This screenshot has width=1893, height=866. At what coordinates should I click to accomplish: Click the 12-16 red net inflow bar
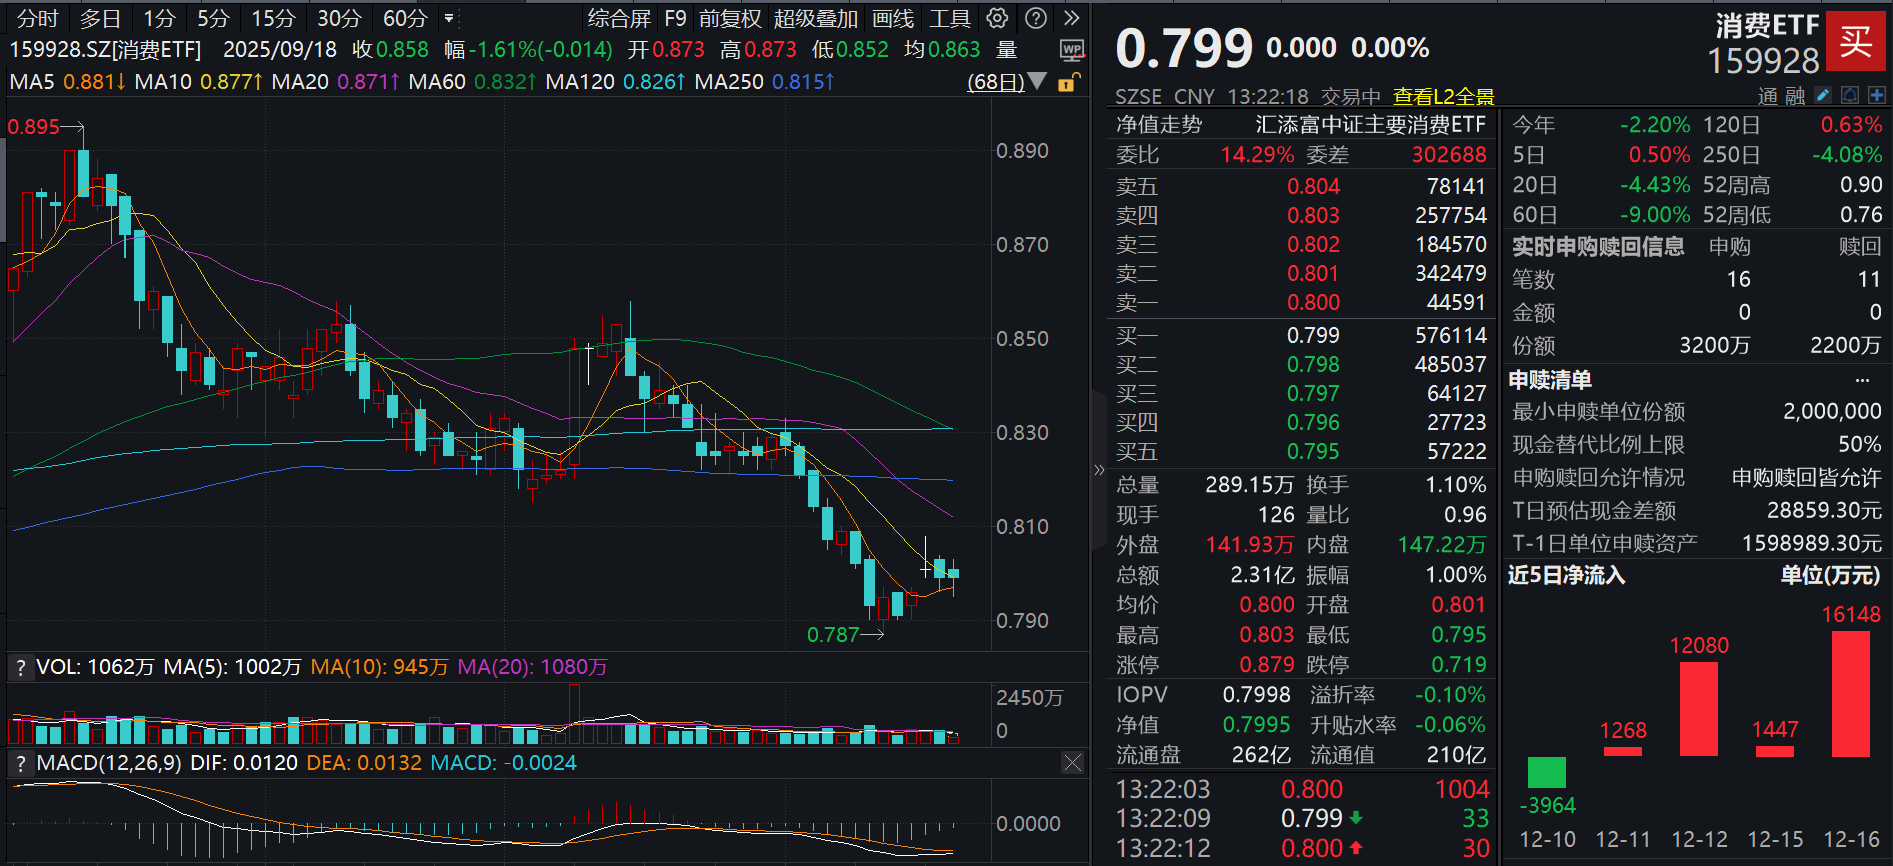(1850, 693)
